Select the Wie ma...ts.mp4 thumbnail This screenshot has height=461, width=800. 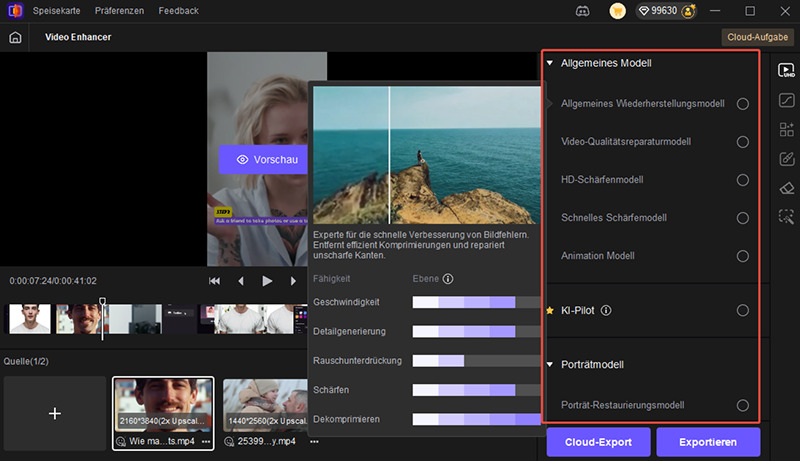[163, 406]
